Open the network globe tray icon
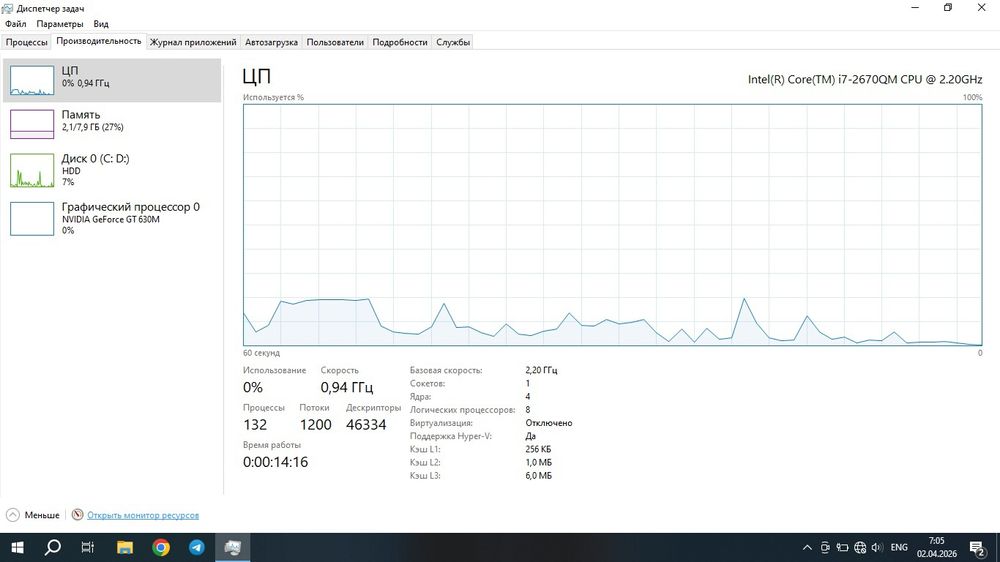Viewport: 1000px width, 562px height. 860,547
